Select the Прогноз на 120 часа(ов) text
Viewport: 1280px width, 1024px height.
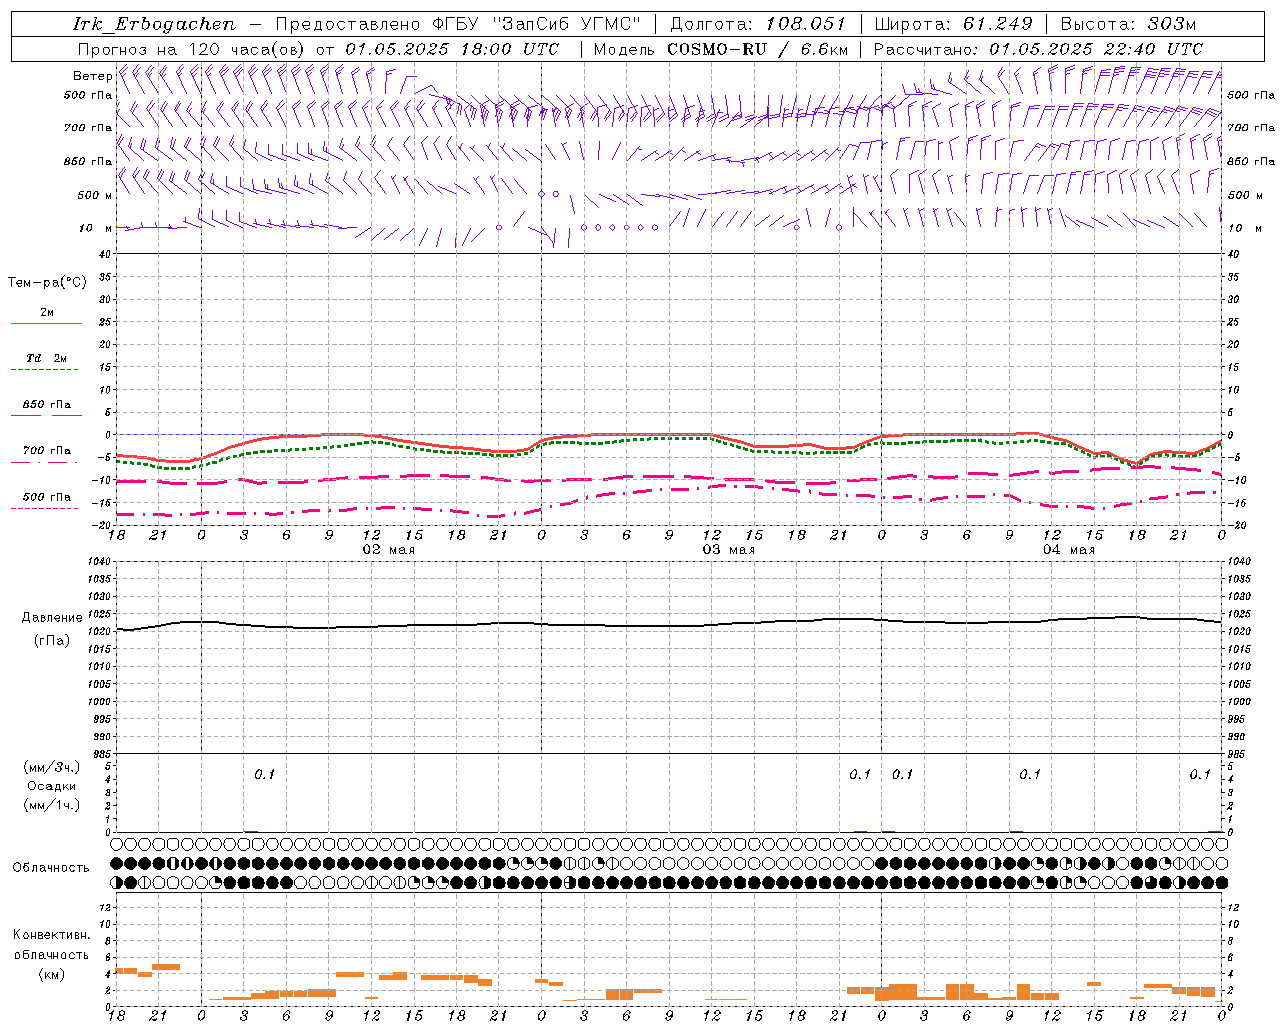192,49
